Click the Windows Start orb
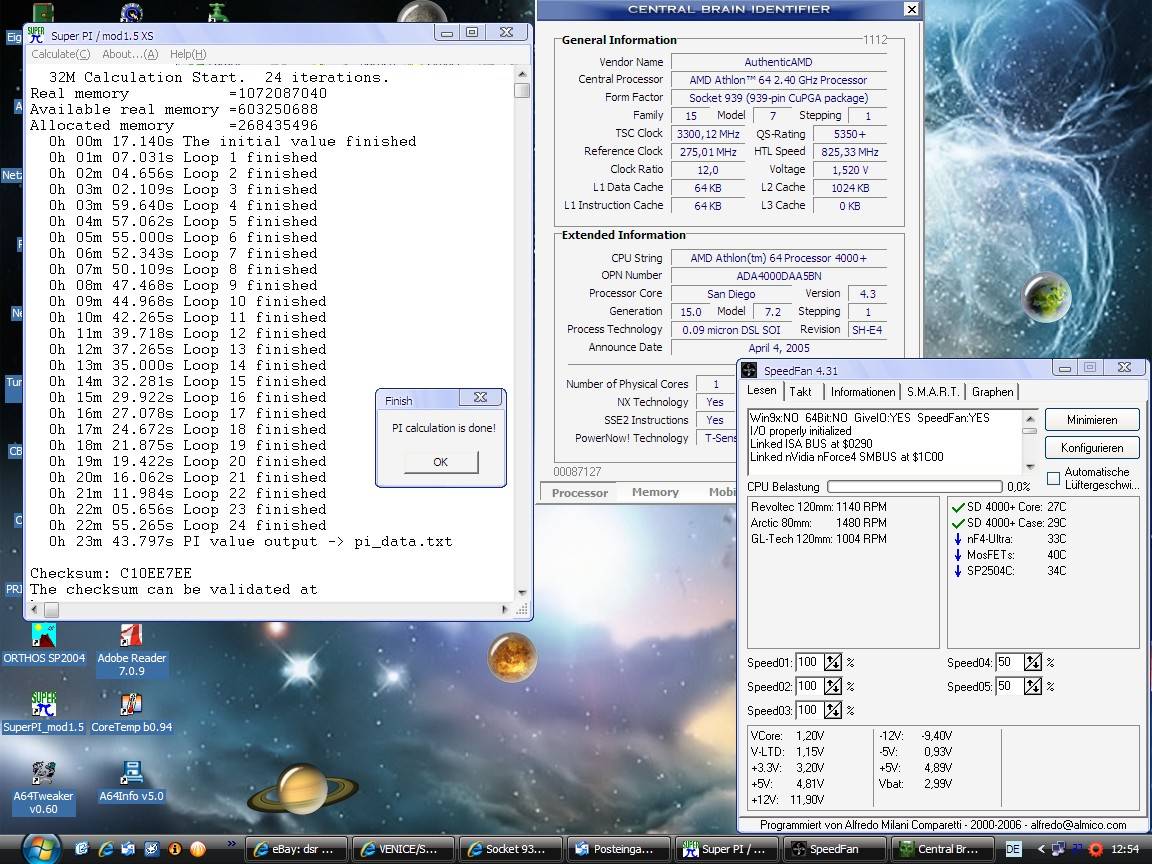The width and height of the screenshot is (1152, 864). click(x=41, y=849)
